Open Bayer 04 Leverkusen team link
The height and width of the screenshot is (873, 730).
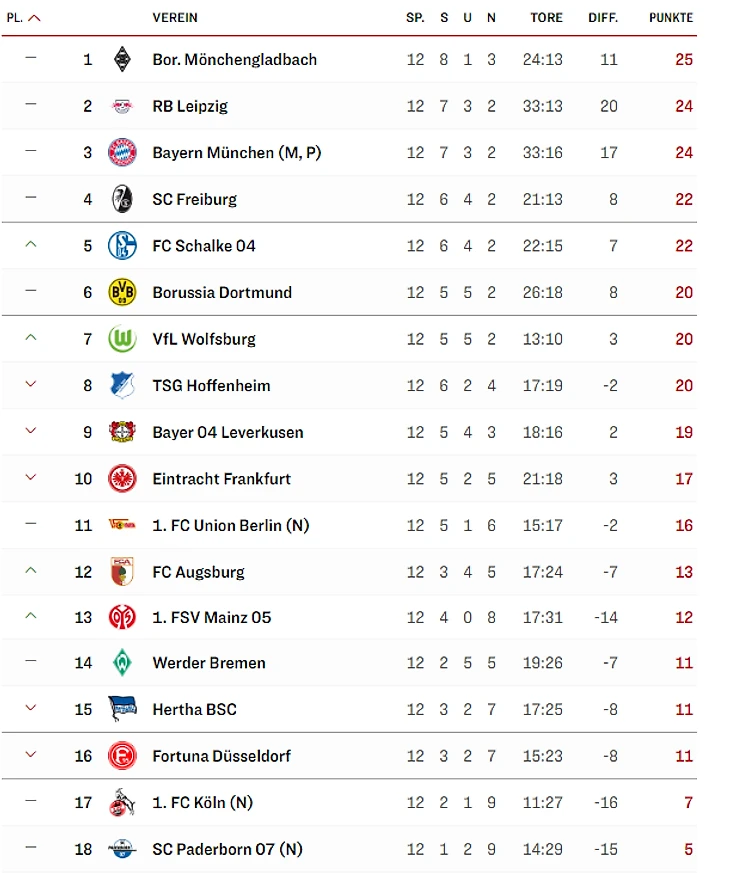coord(228,432)
